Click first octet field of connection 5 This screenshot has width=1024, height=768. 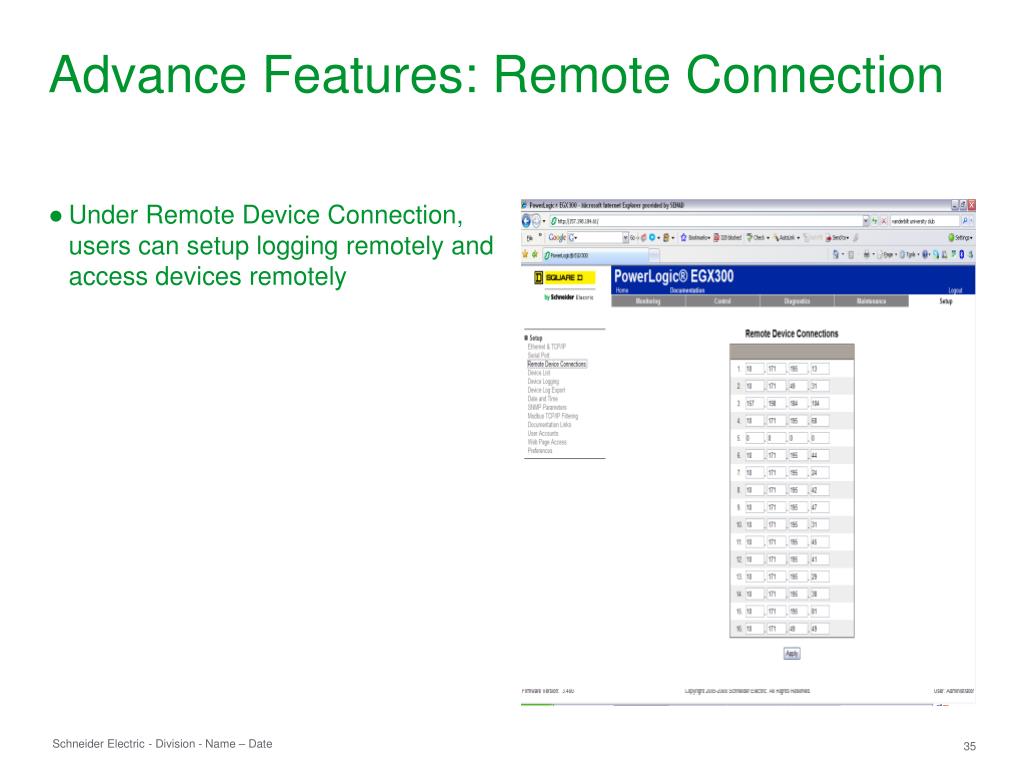click(x=754, y=438)
